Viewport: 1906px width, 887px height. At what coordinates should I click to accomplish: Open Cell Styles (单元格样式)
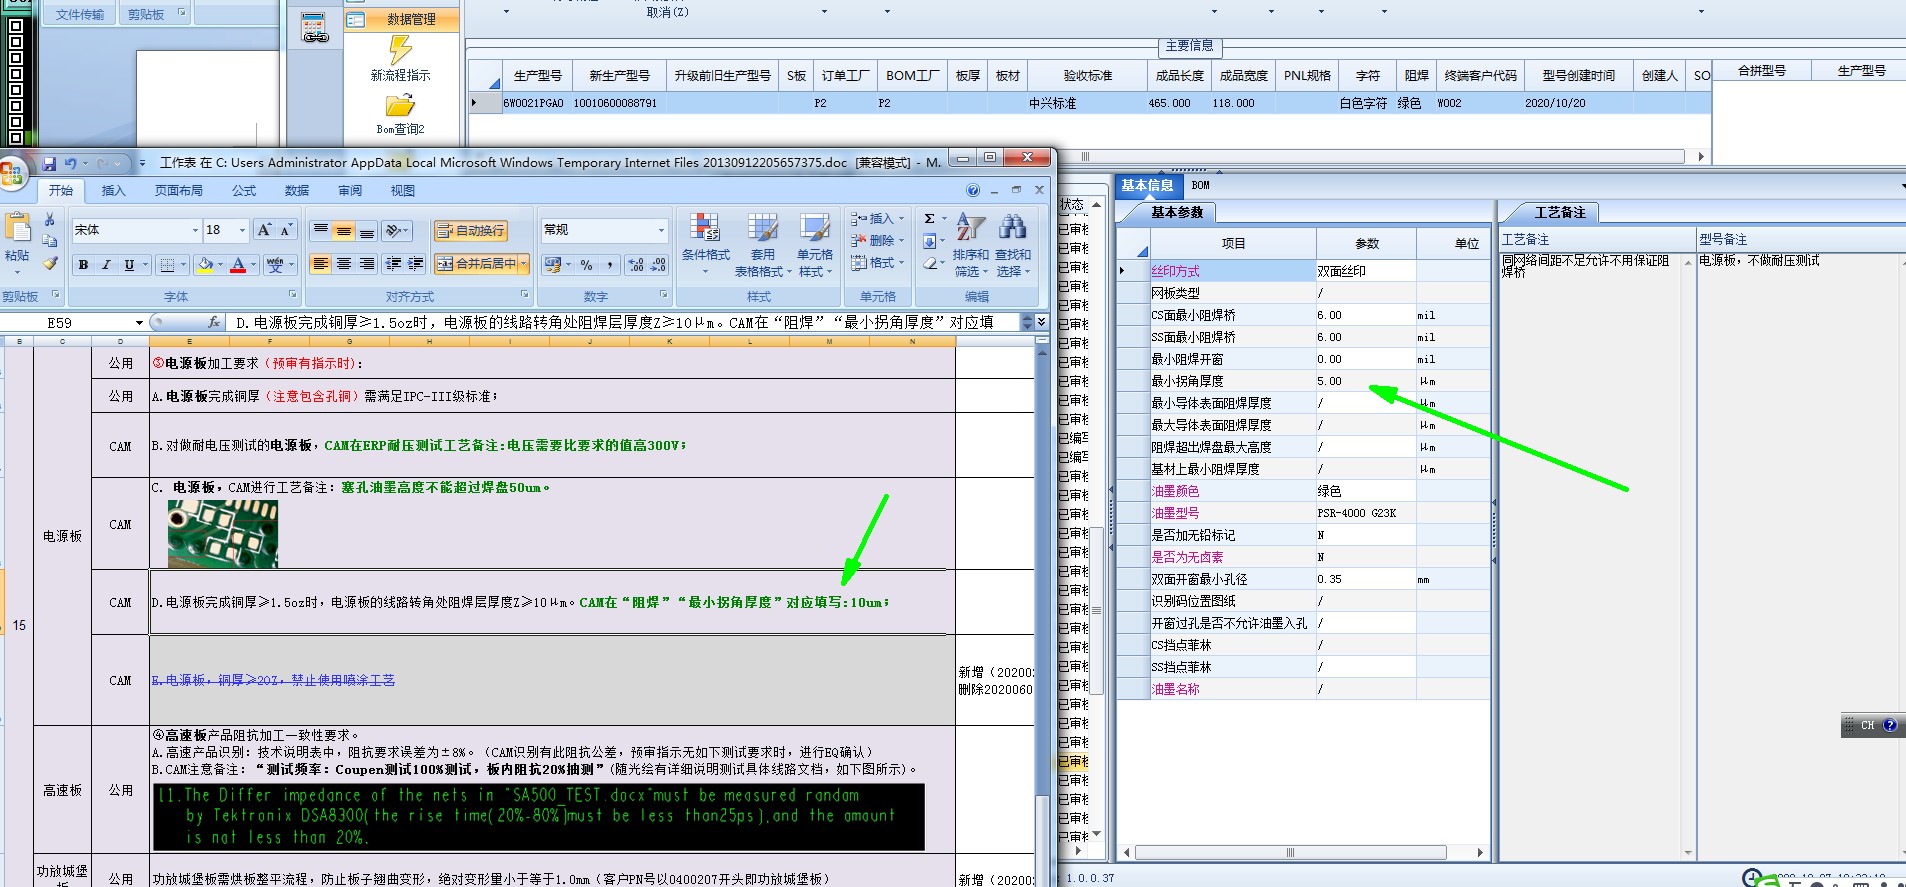815,245
